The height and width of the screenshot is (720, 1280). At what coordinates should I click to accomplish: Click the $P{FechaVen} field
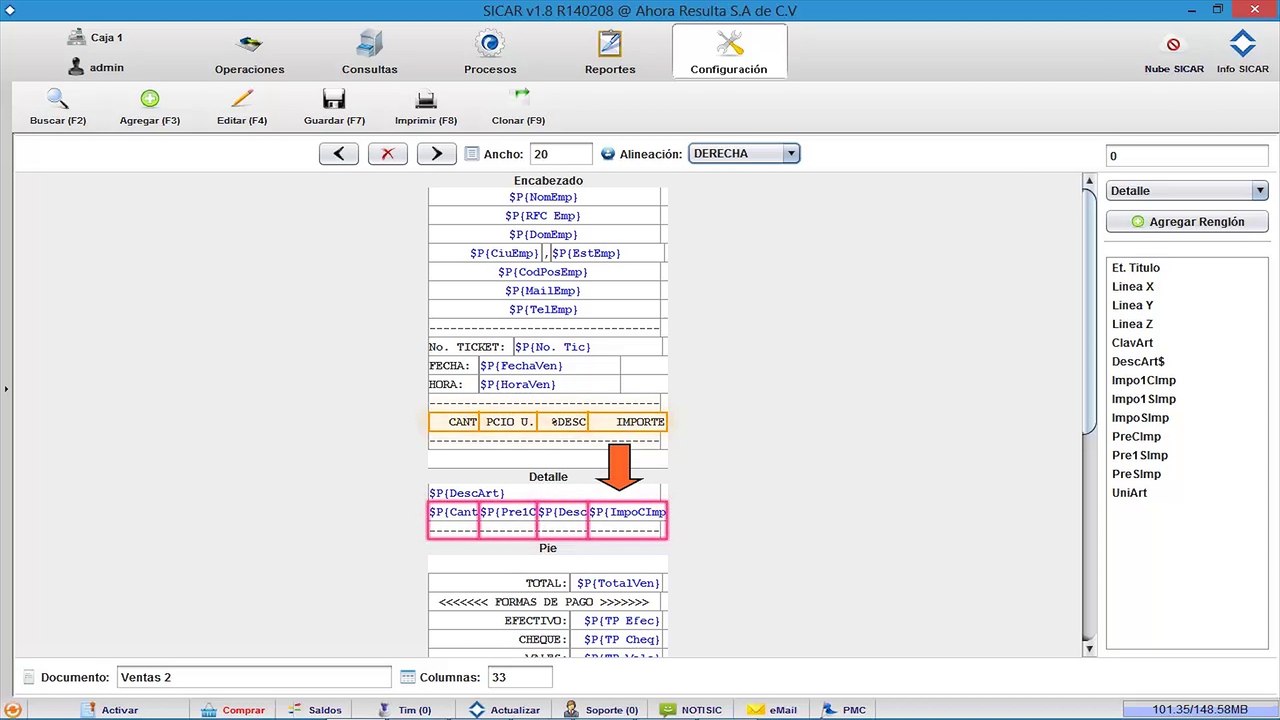point(549,366)
